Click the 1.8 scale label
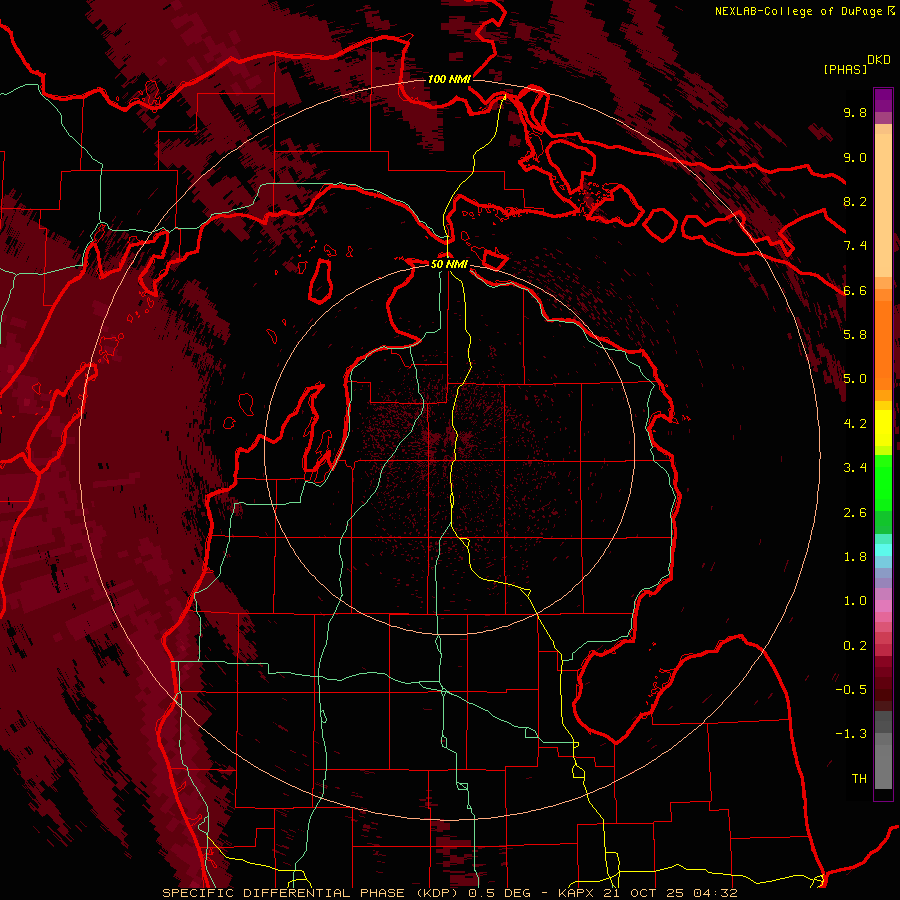The height and width of the screenshot is (900, 900). coord(855,557)
